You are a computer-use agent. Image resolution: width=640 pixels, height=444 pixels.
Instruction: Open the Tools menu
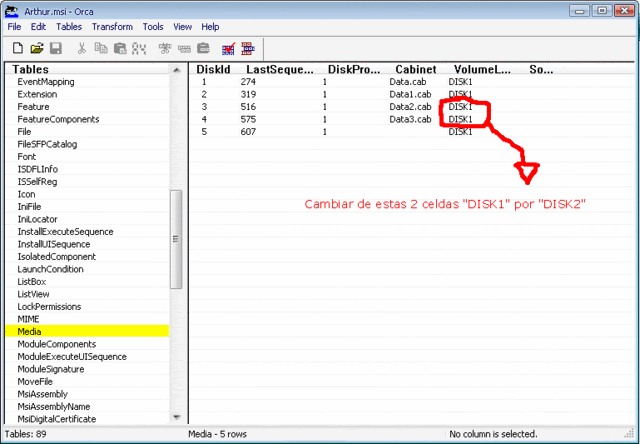click(153, 27)
